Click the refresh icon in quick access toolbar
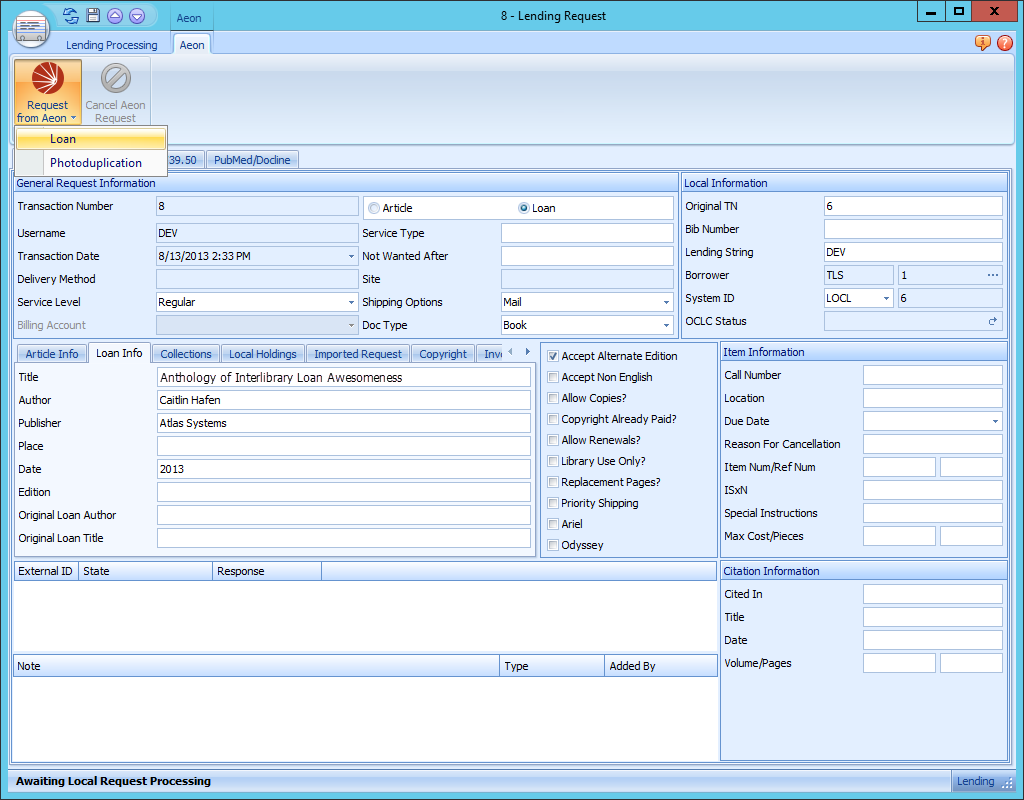The image size is (1024, 800). pyautogui.click(x=71, y=16)
